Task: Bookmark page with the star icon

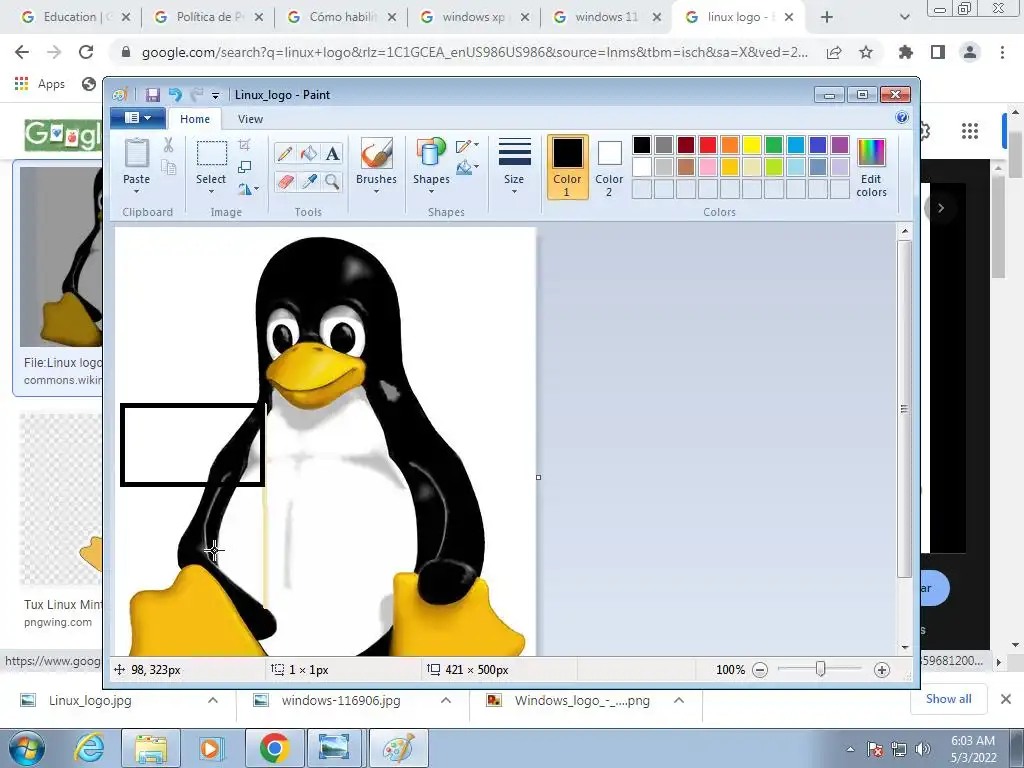Action: tap(866, 52)
